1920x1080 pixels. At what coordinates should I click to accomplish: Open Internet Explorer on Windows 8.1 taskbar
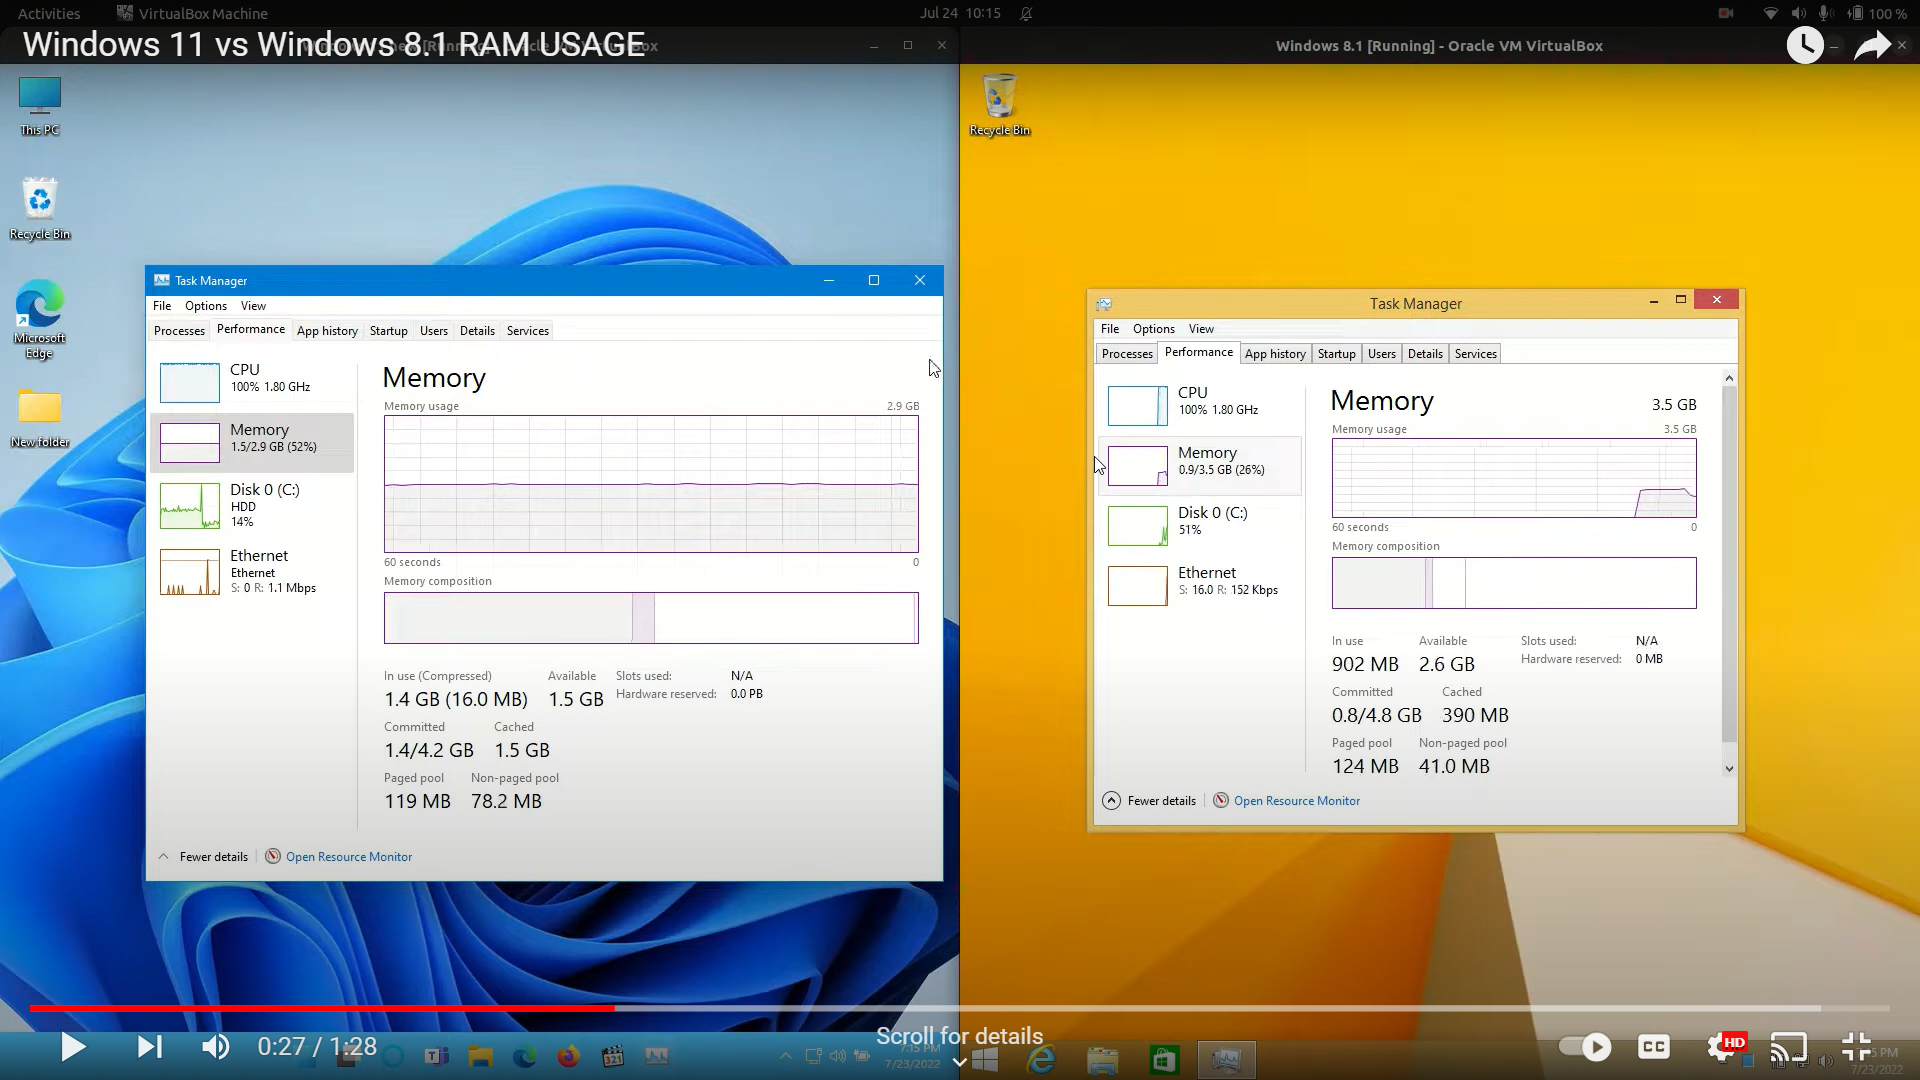click(1041, 1059)
